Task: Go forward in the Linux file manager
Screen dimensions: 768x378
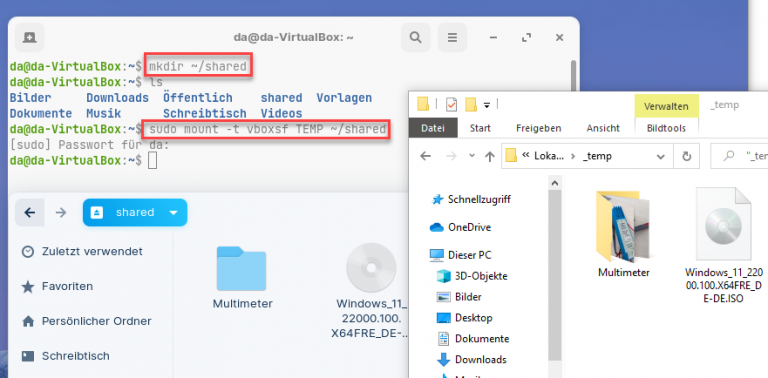Action: click(61, 213)
